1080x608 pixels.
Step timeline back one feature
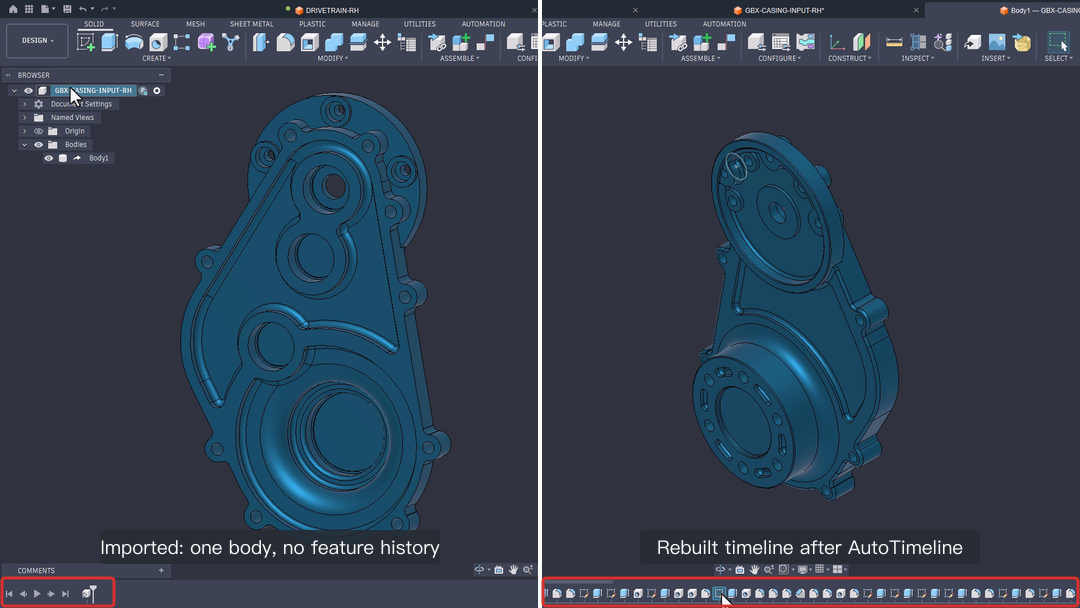(23, 594)
